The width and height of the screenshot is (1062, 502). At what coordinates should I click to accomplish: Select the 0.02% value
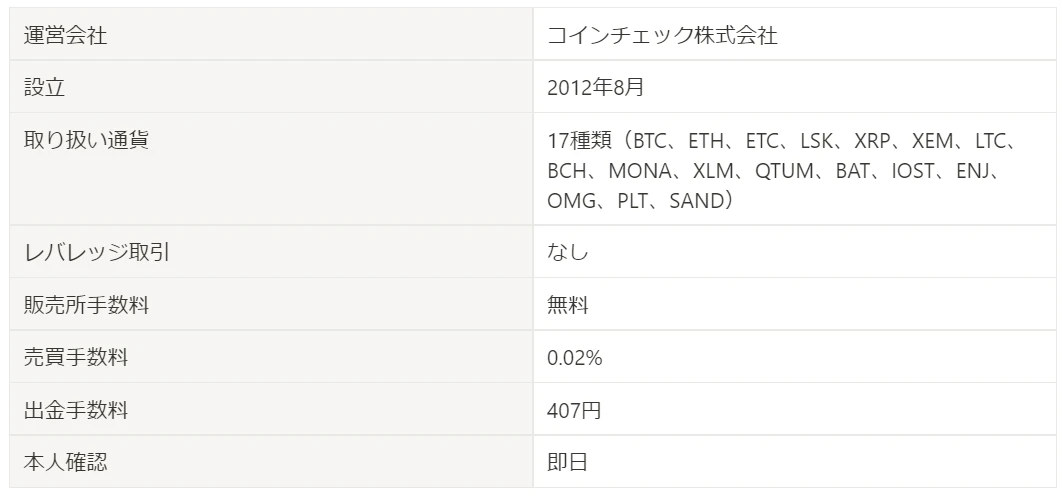click(574, 357)
